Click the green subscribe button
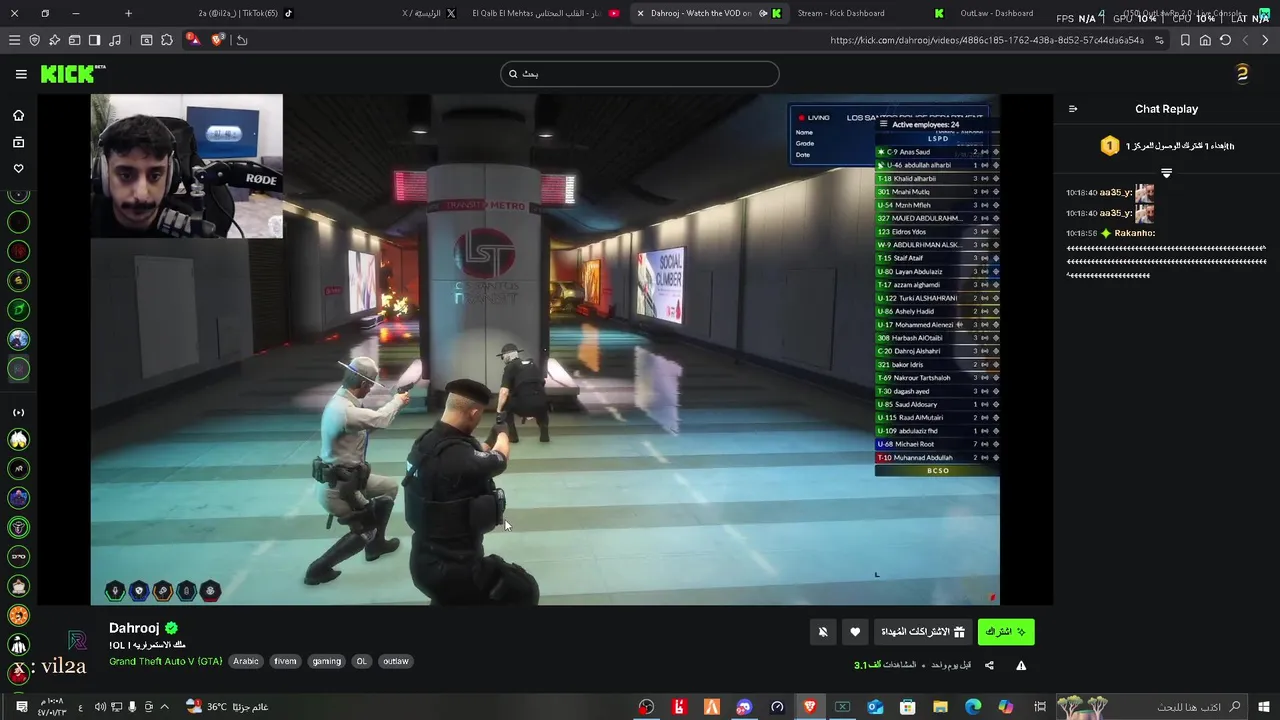Viewport: 1280px width, 720px height. pos(1006,632)
